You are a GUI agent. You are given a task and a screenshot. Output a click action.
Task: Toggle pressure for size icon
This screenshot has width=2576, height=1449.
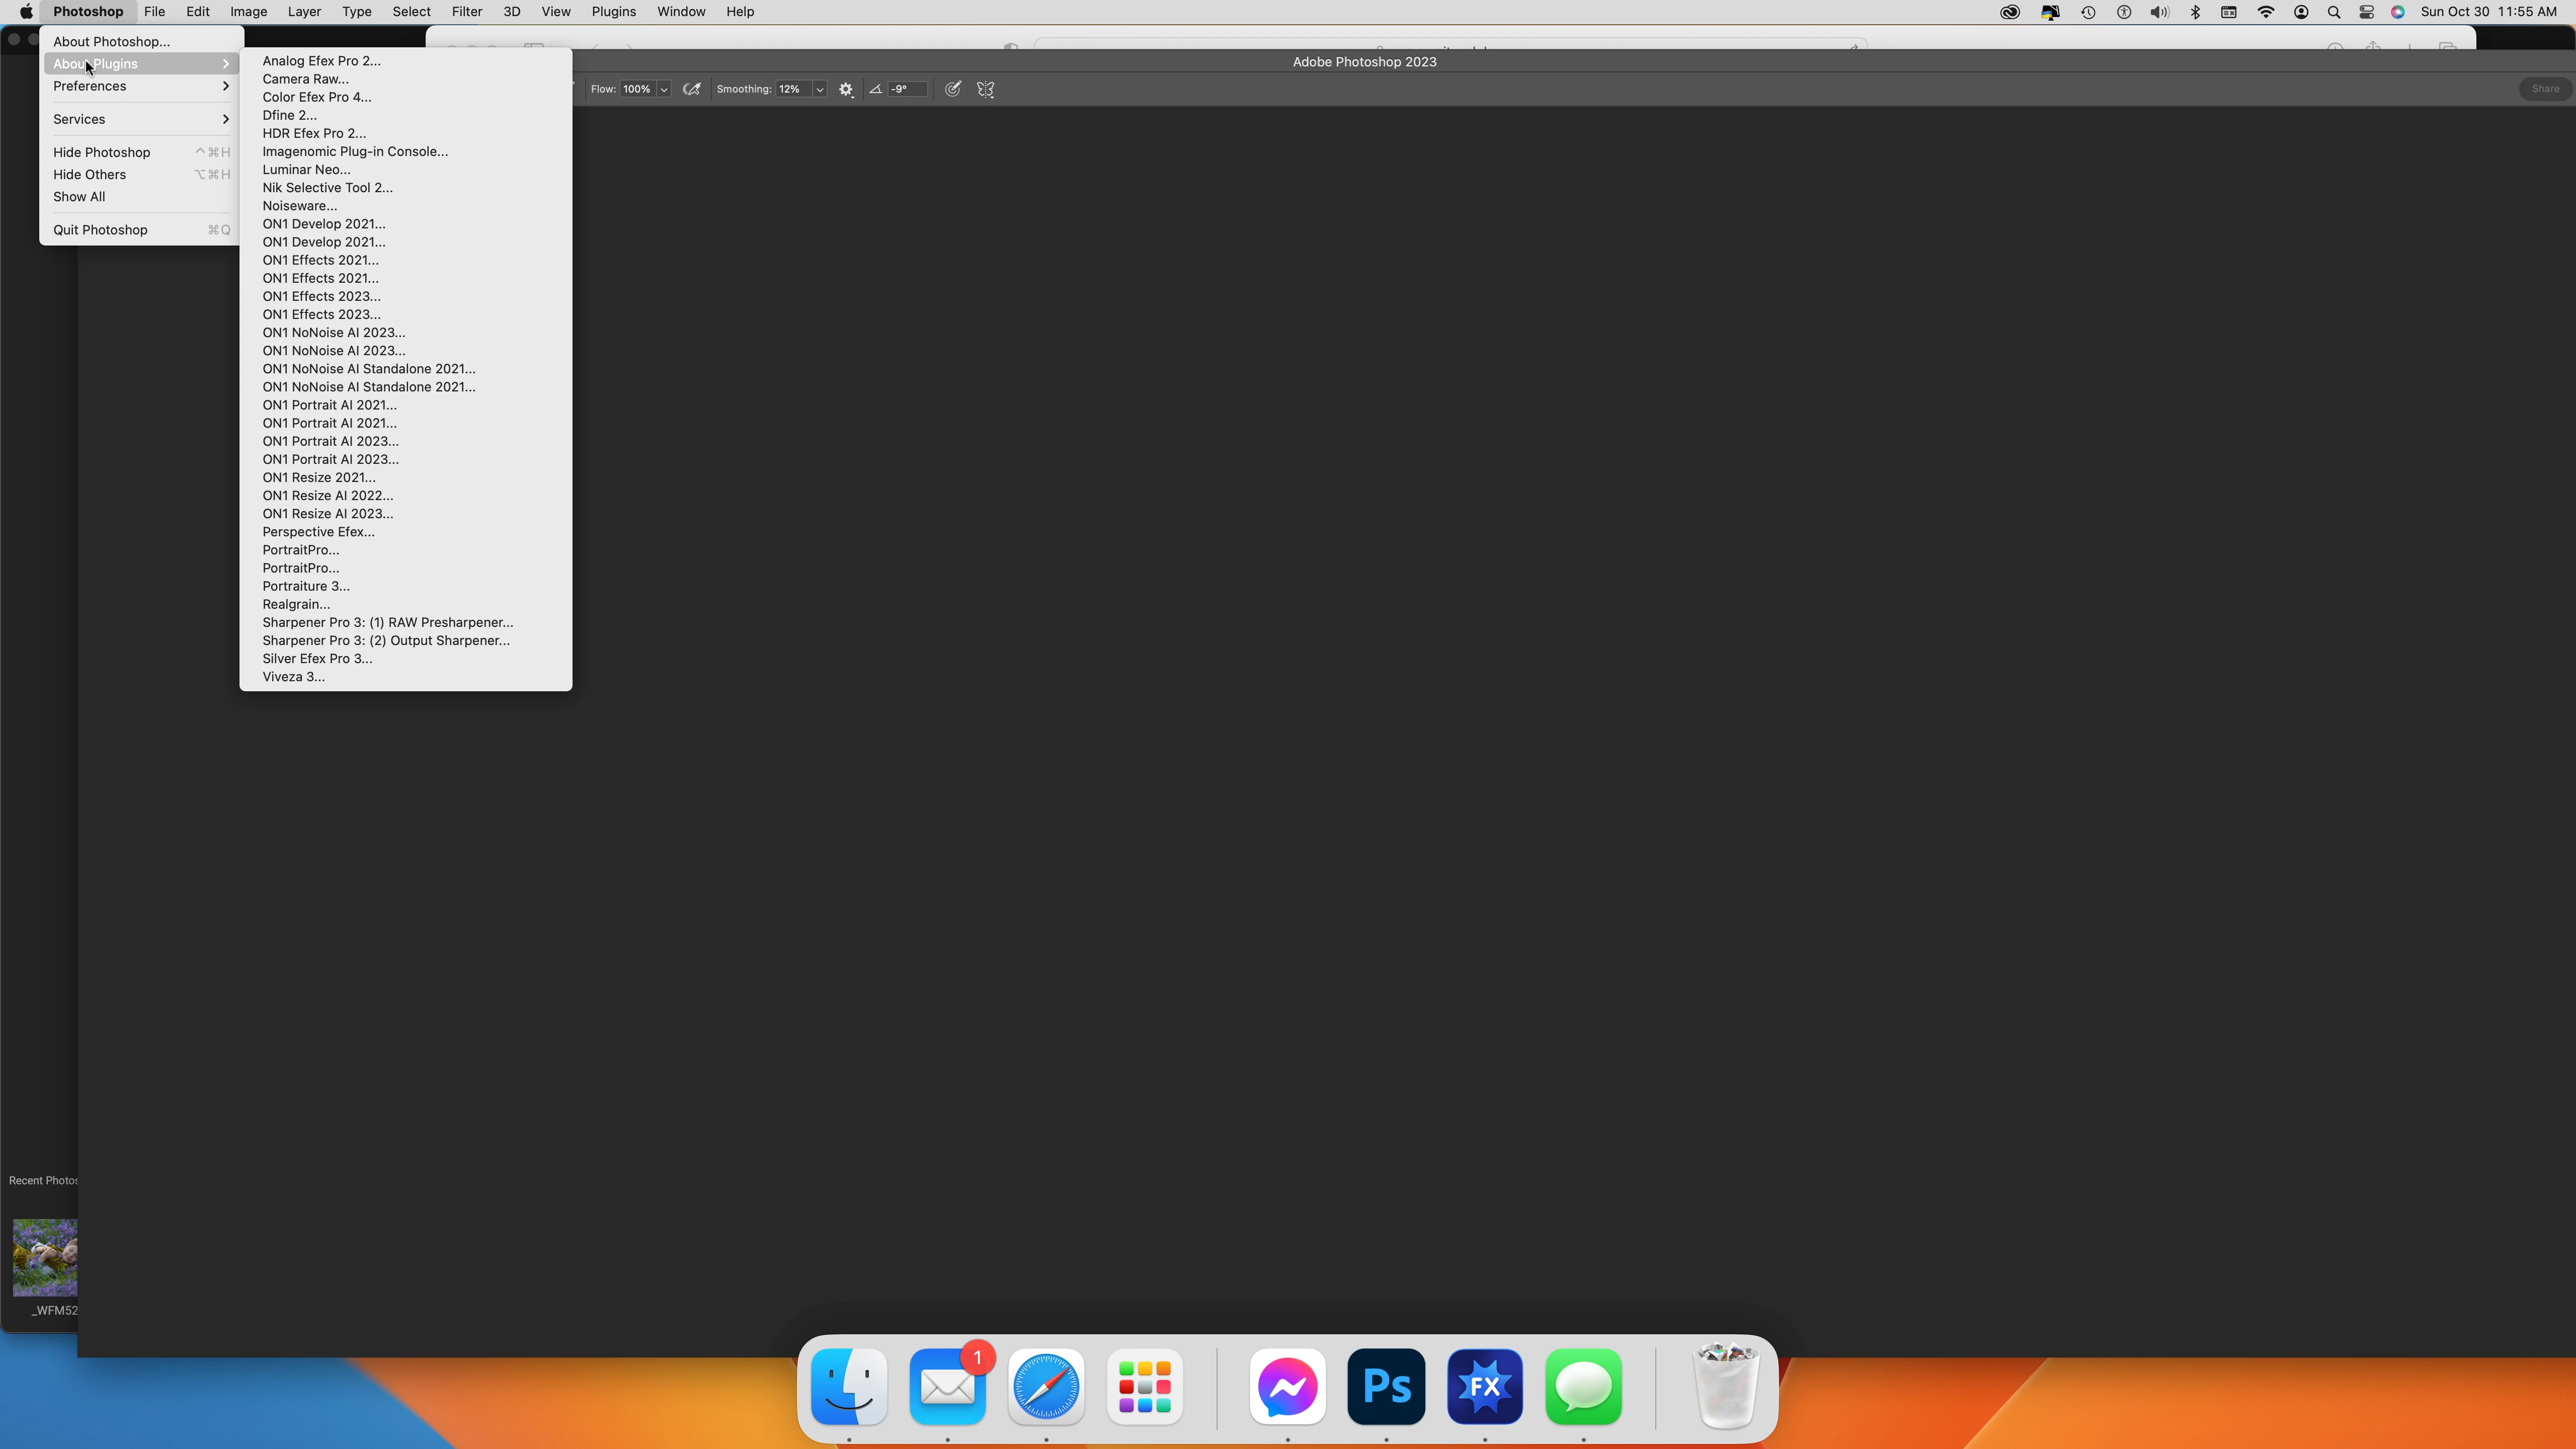(x=953, y=89)
